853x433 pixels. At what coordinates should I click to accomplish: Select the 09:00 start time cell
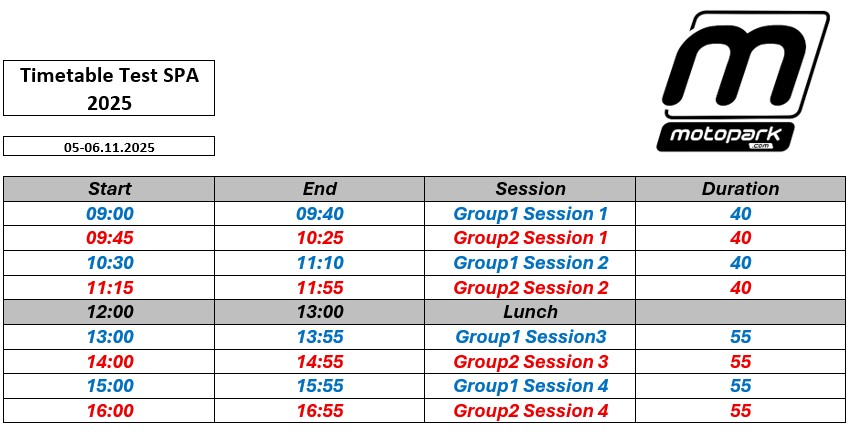109,214
